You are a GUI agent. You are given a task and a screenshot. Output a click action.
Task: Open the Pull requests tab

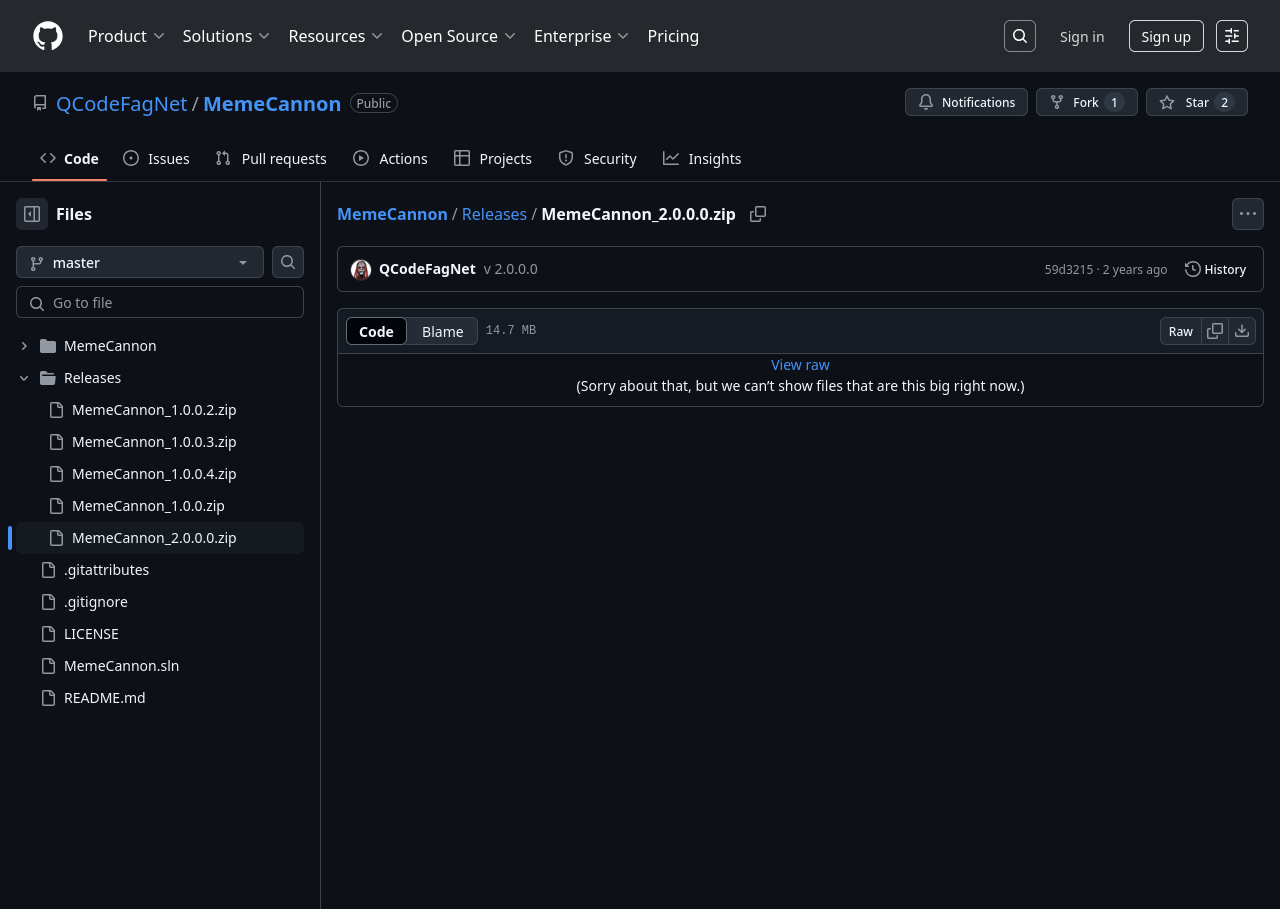point(271,158)
